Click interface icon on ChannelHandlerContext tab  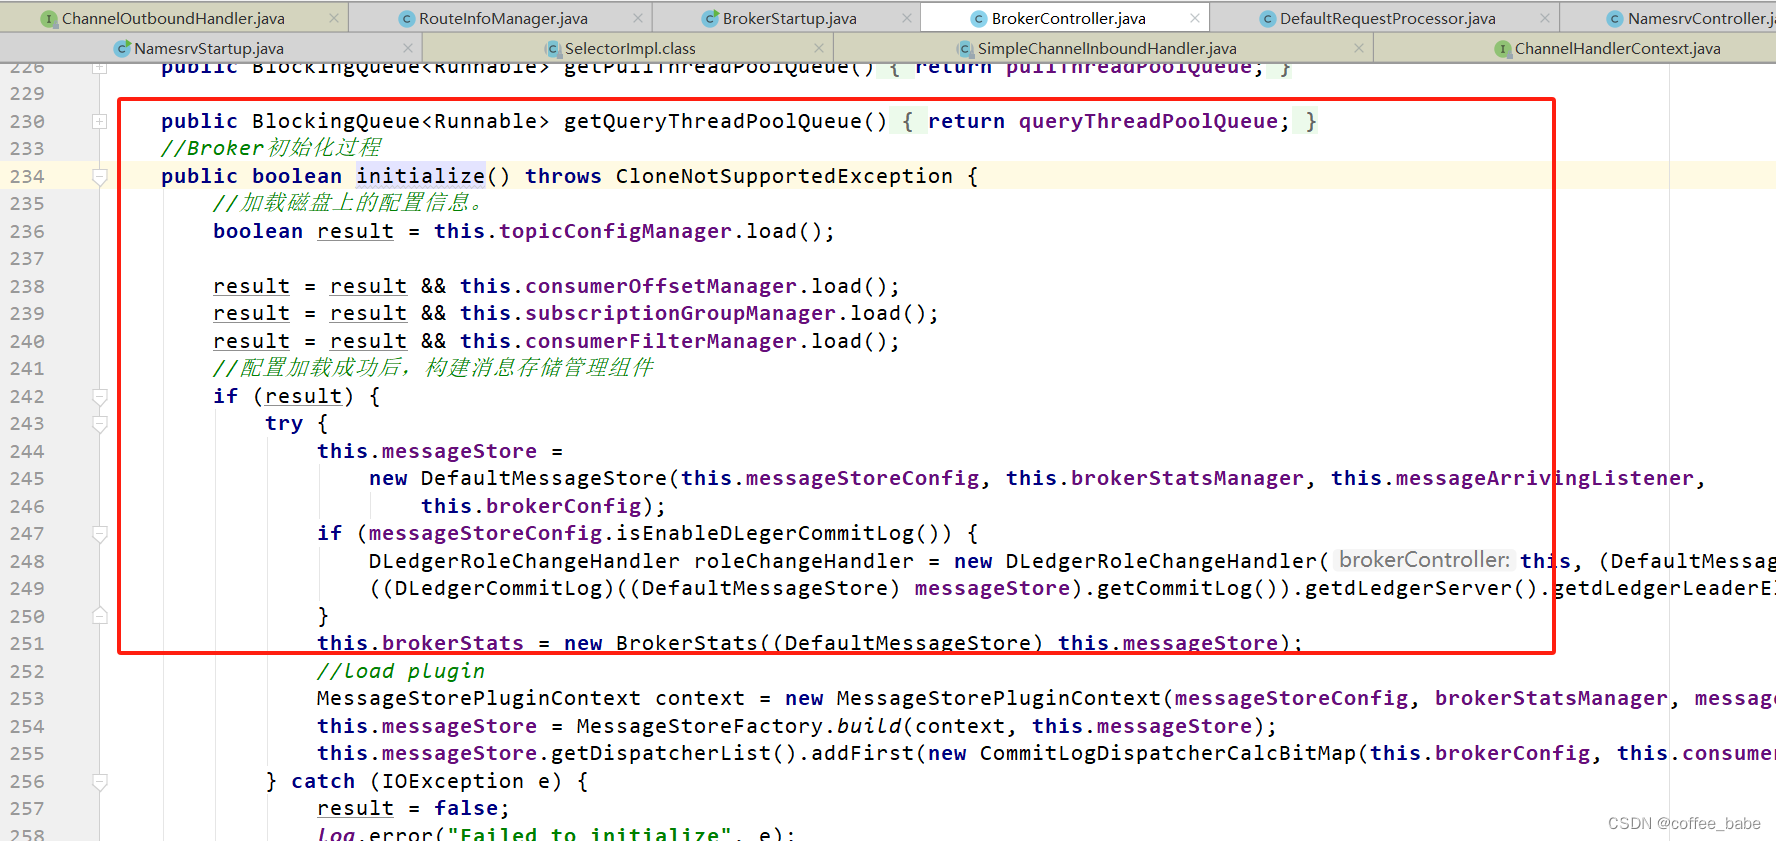click(1502, 48)
